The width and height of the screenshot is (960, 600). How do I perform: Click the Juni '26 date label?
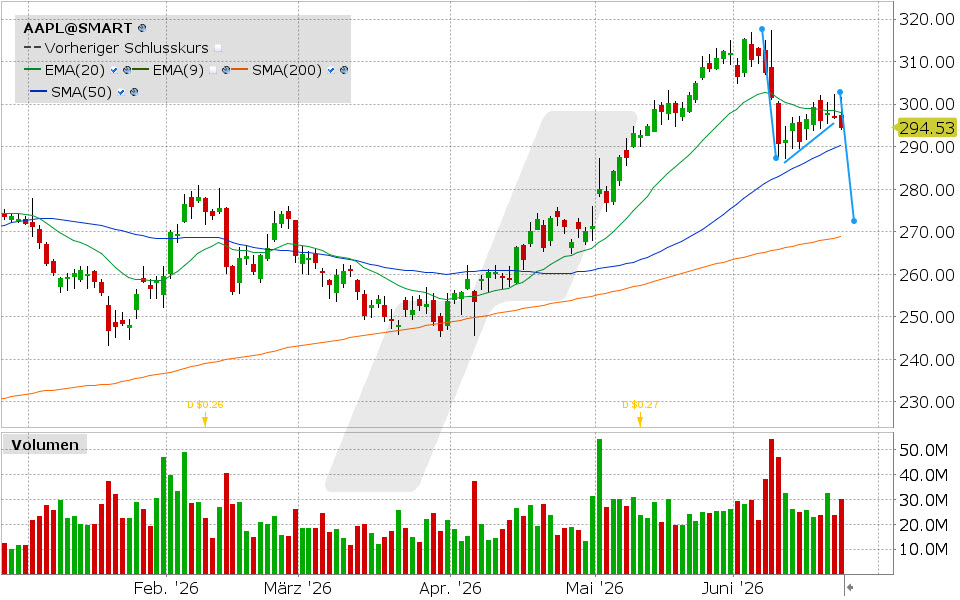(x=733, y=588)
